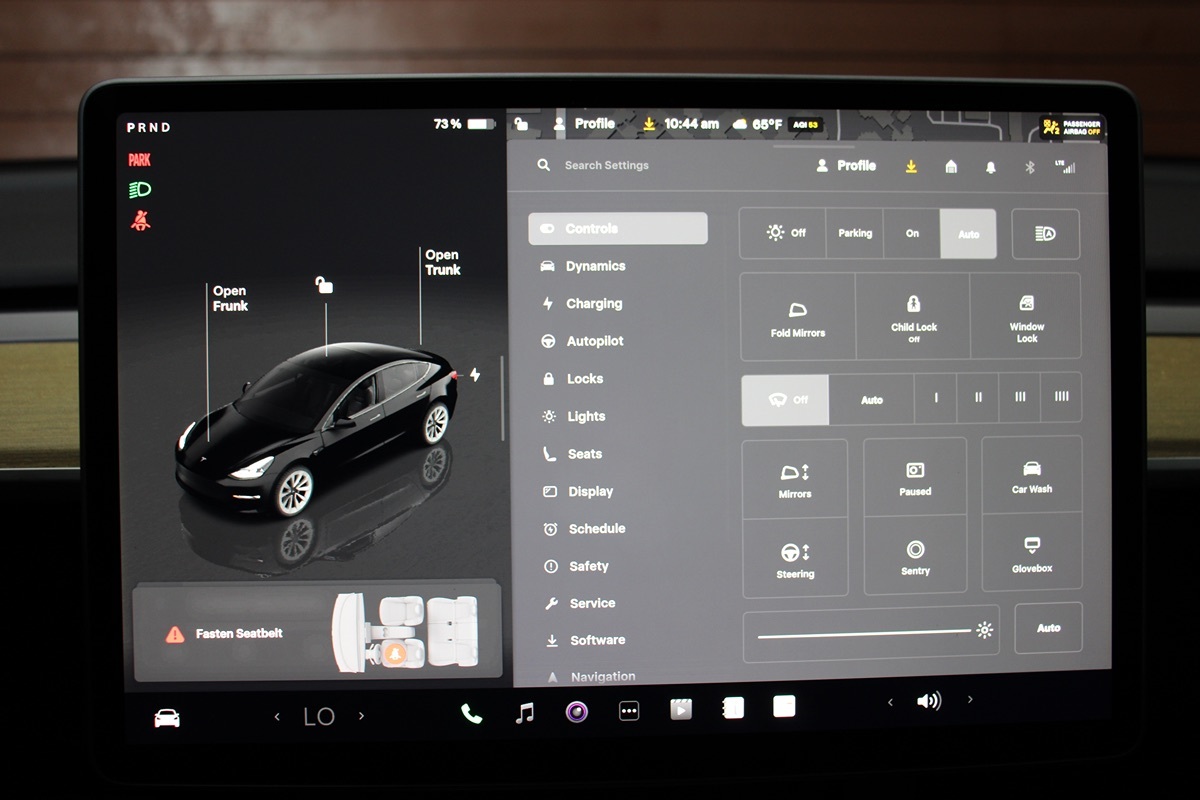Select Charging in settings sidebar
Viewport: 1200px width, 800px height.
click(x=593, y=304)
